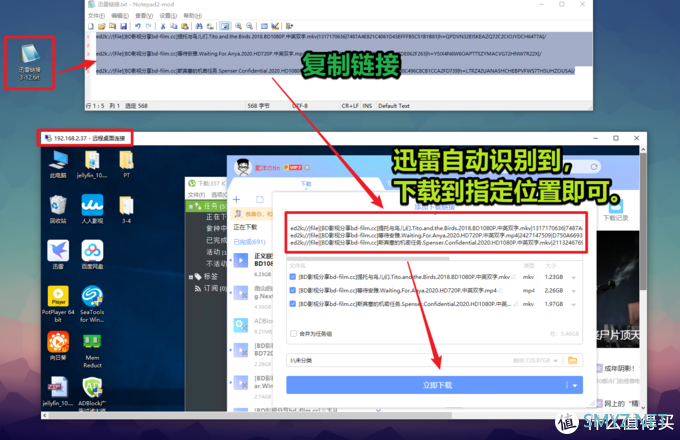Open the 查看(V) menu in Notepad2
680x440 pixels.
pyautogui.click(x=144, y=16)
